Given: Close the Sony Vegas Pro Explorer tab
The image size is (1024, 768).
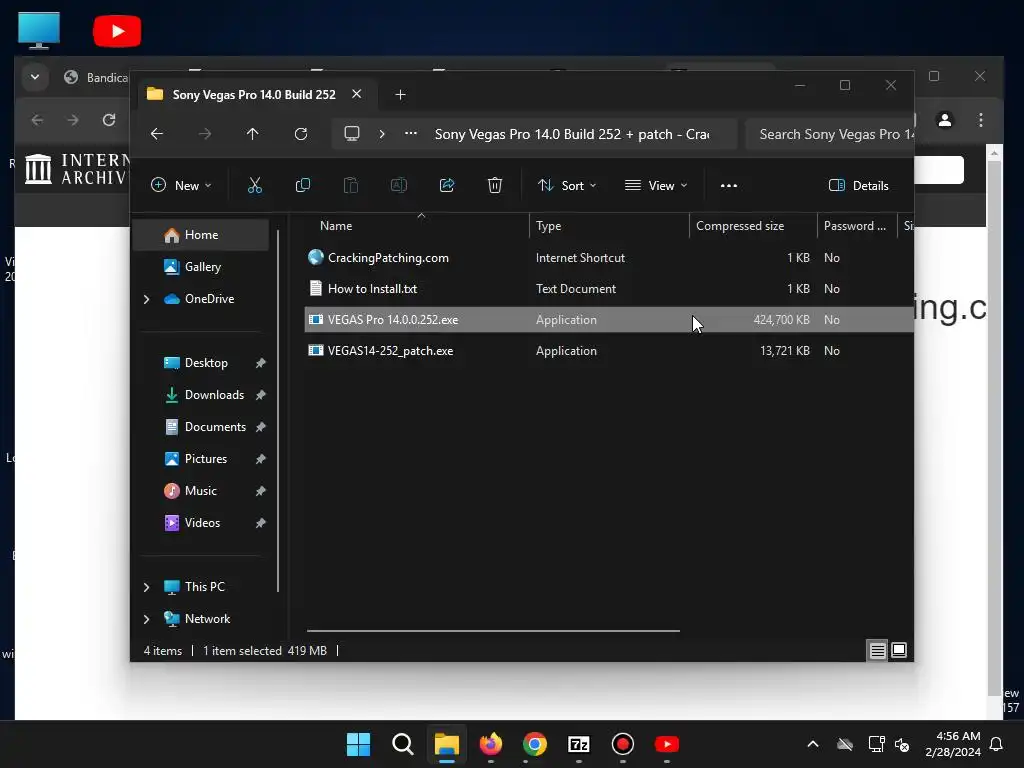Looking at the screenshot, I should tap(357, 94).
